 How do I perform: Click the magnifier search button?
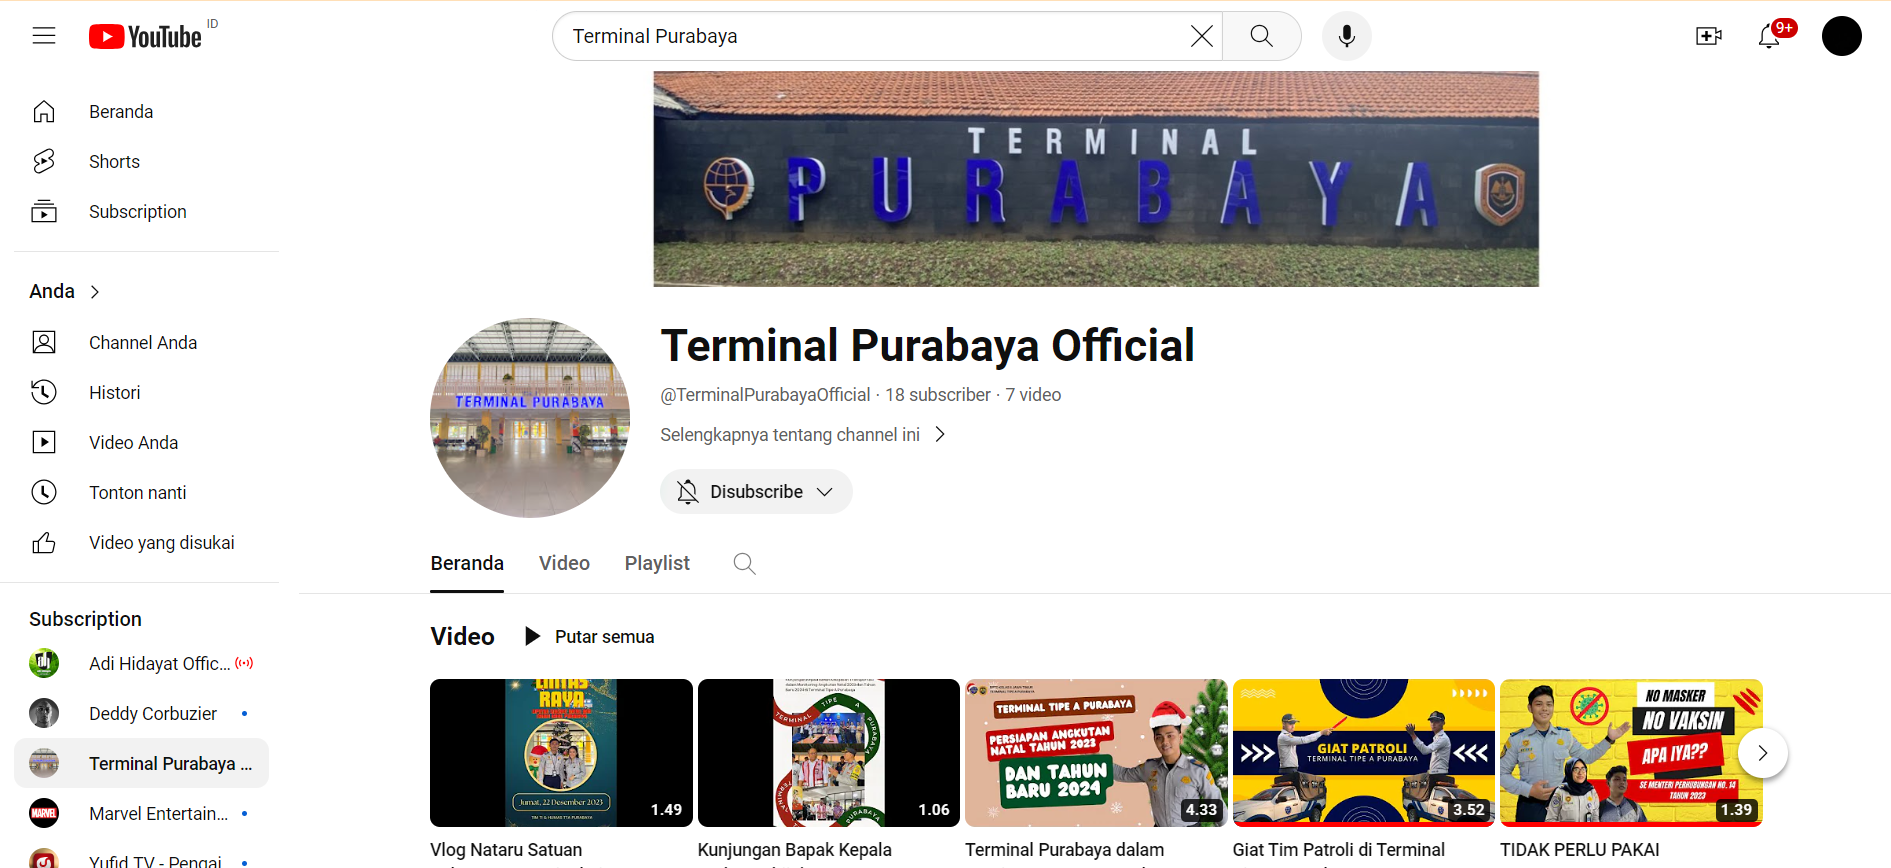(x=1261, y=37)
